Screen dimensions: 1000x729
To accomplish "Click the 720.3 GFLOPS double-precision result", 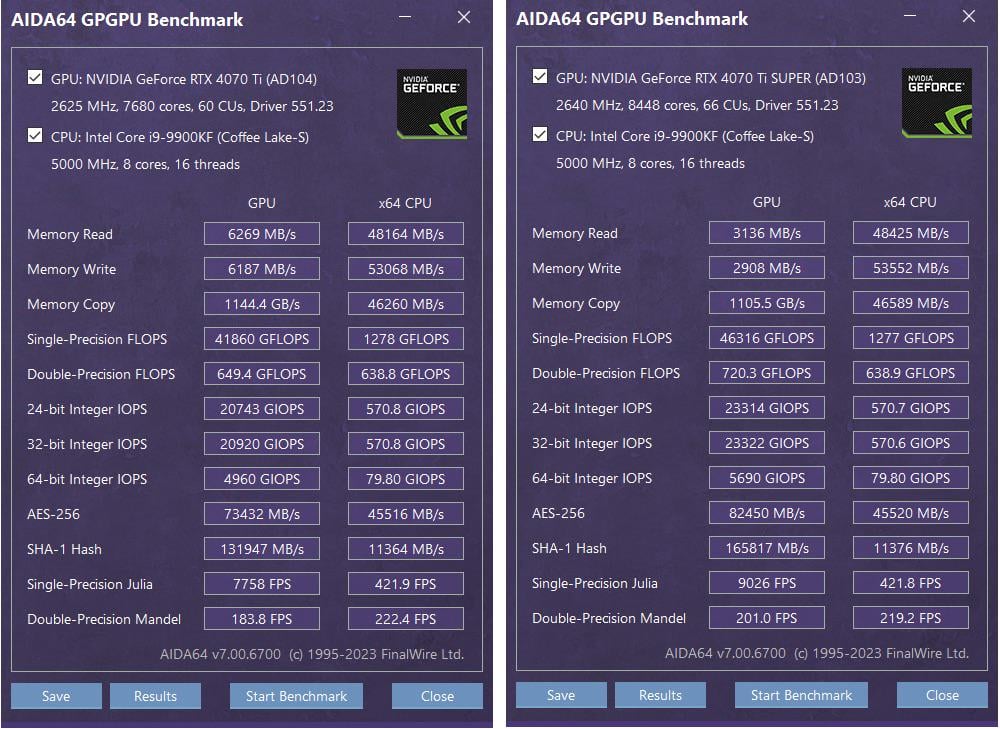I will [x=767, y=372].
